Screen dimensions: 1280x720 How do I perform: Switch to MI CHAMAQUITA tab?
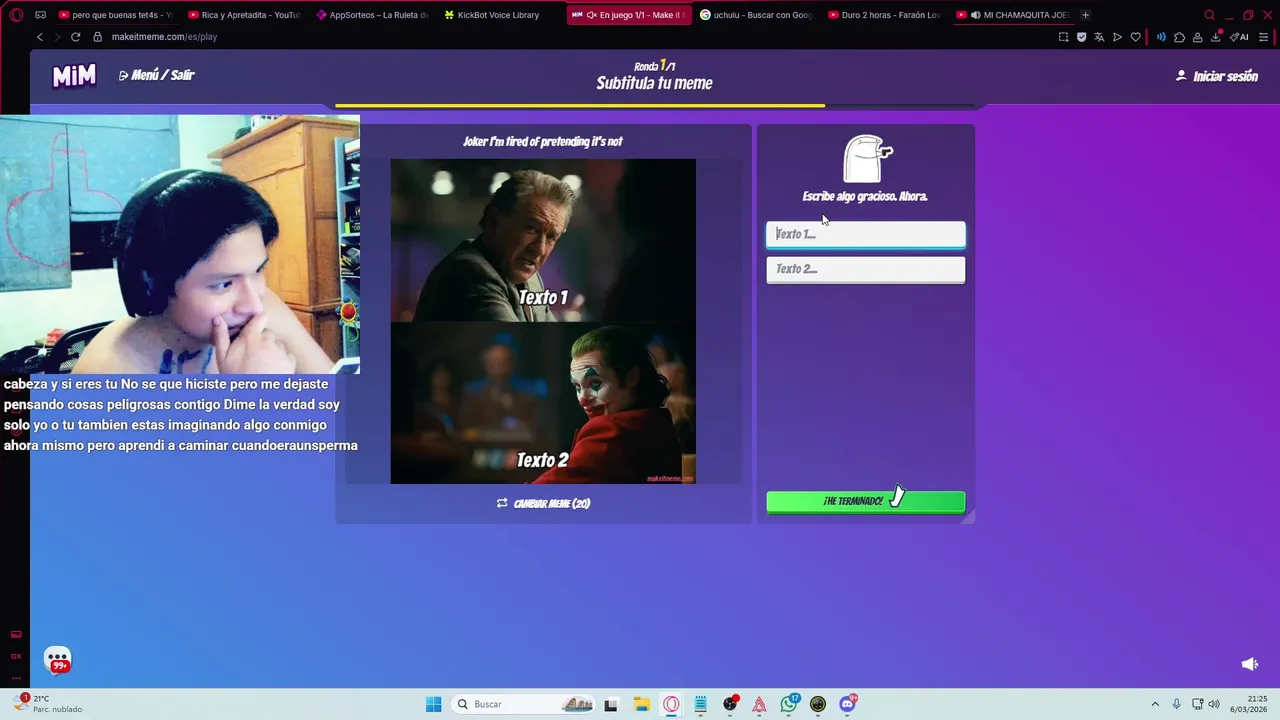click(1012, 15)
